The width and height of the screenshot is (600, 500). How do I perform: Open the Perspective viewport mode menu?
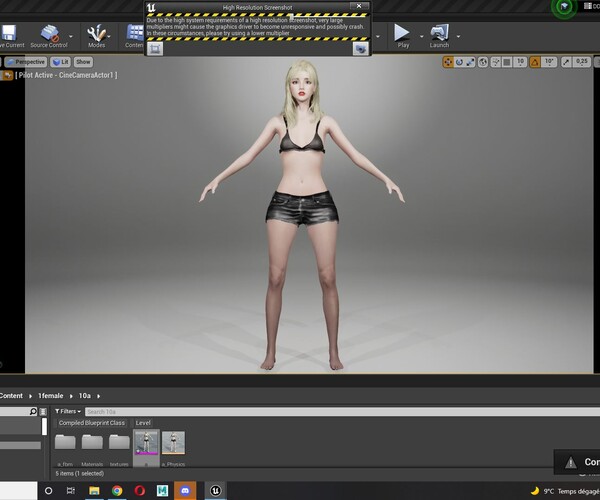26,62
